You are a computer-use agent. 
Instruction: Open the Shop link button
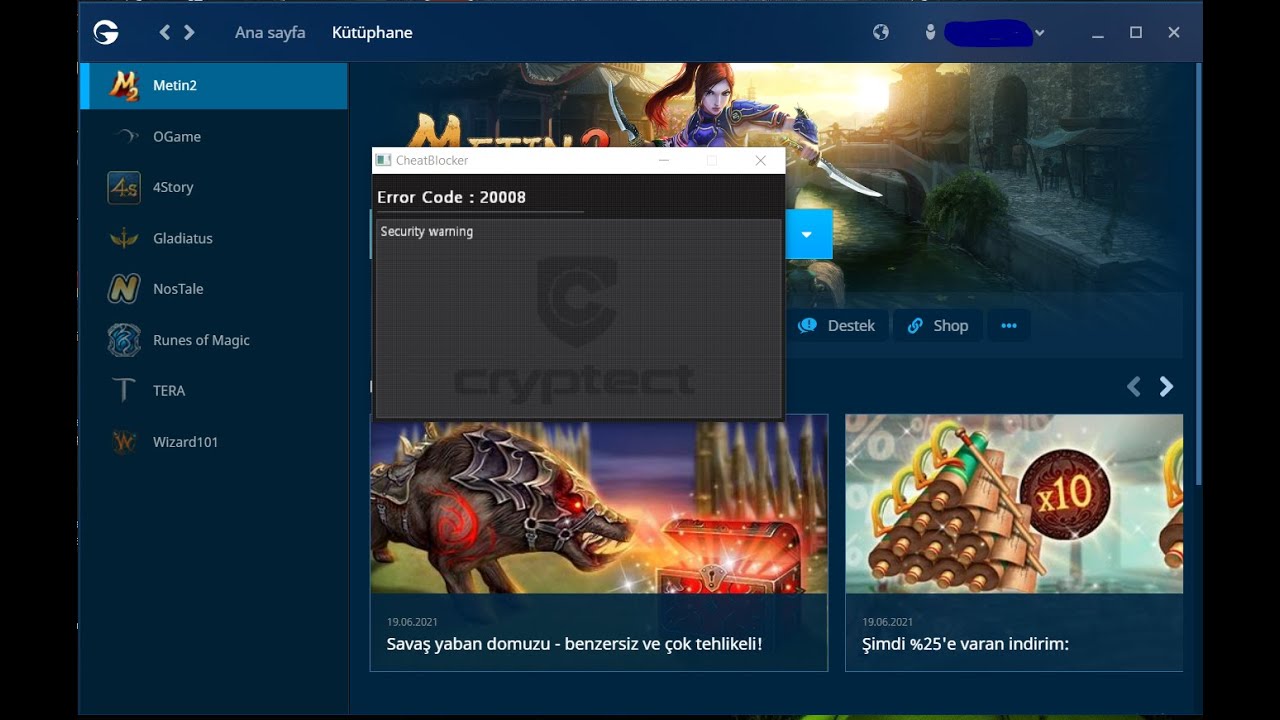point(938,326)
